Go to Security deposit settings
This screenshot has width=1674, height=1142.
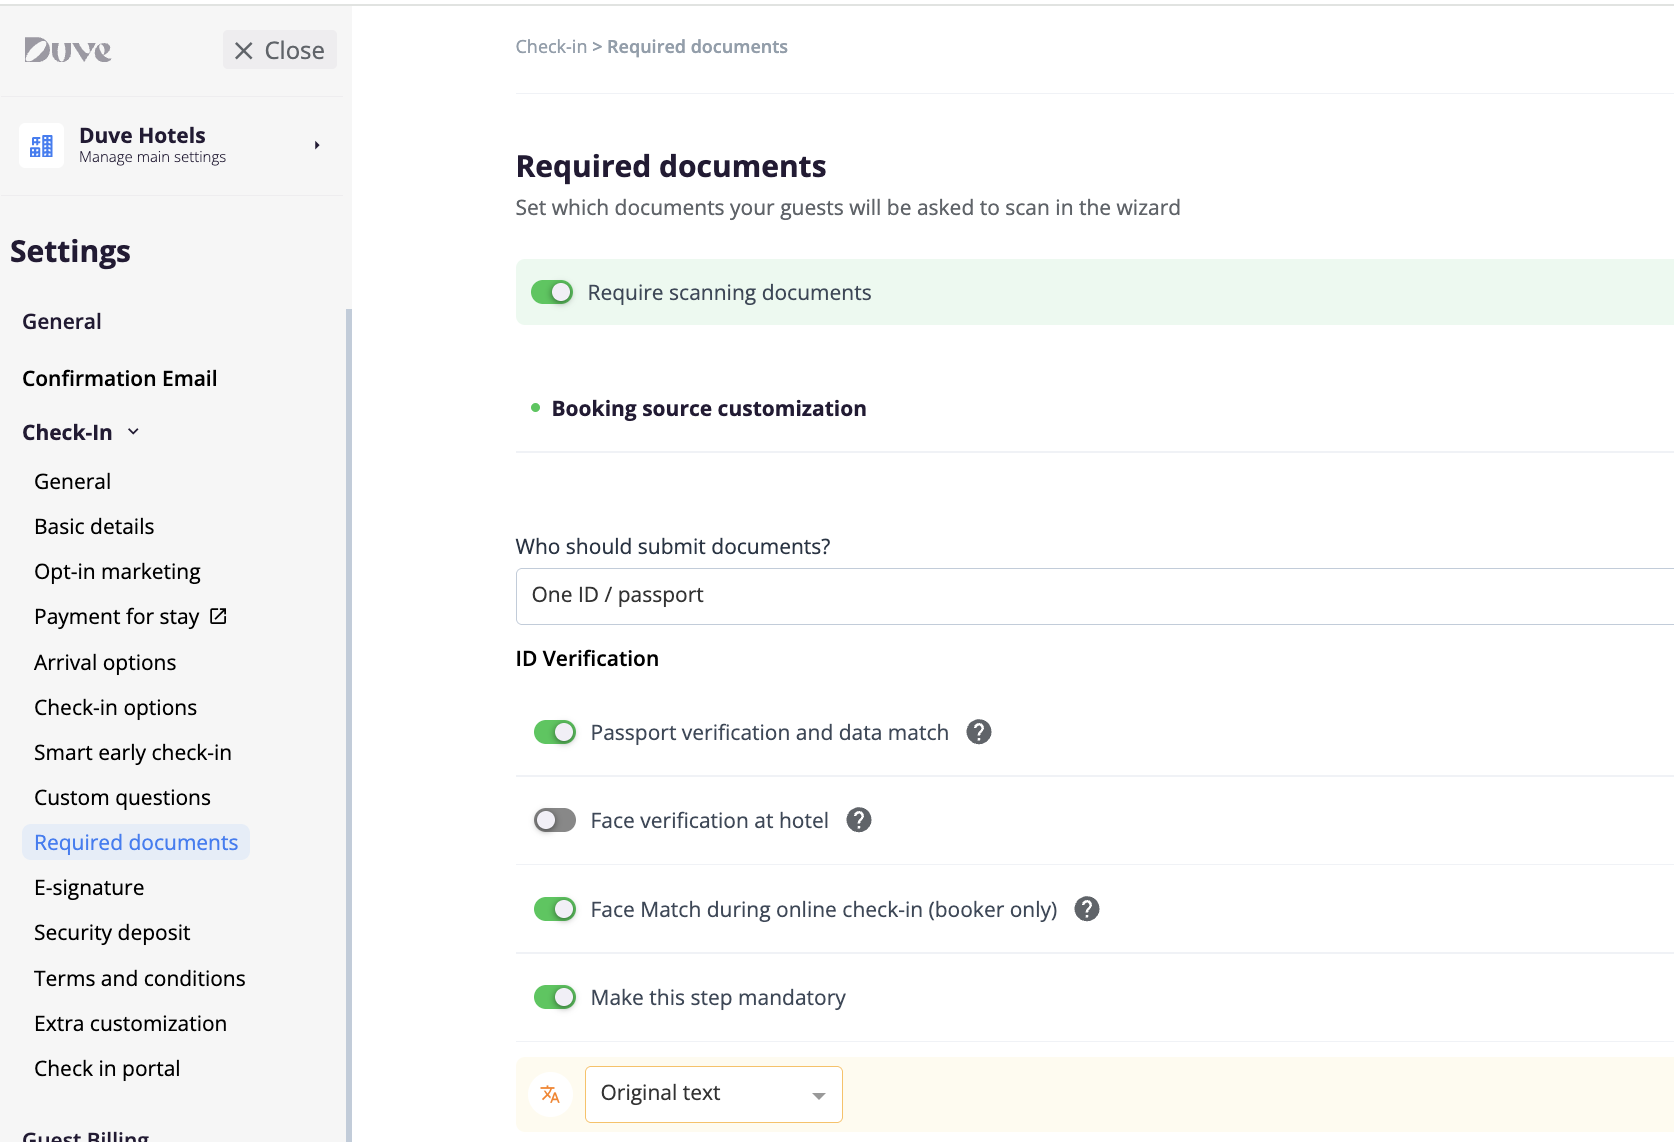pyautogui.click(x=112, y=933)
